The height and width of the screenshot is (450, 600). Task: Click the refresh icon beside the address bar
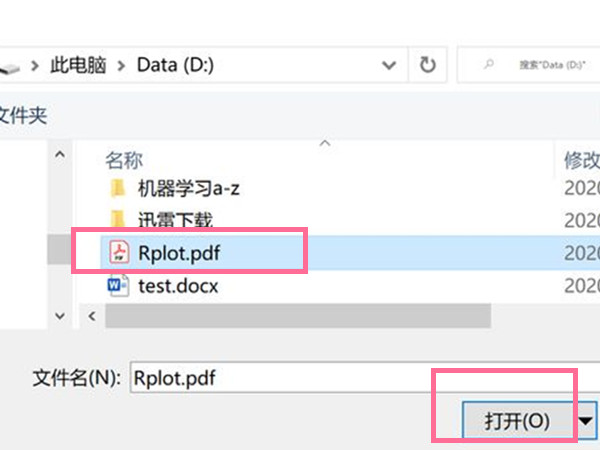[428, 66]
